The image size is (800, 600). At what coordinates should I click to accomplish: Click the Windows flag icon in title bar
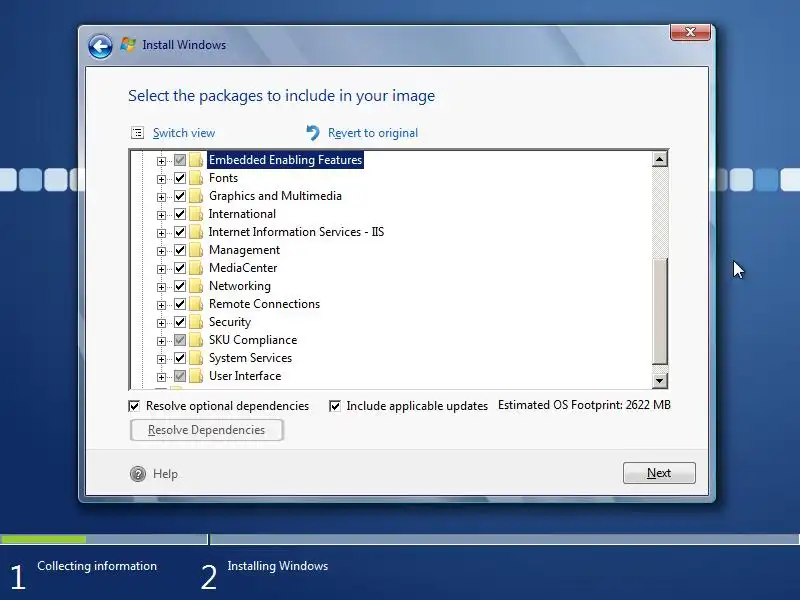128,44
